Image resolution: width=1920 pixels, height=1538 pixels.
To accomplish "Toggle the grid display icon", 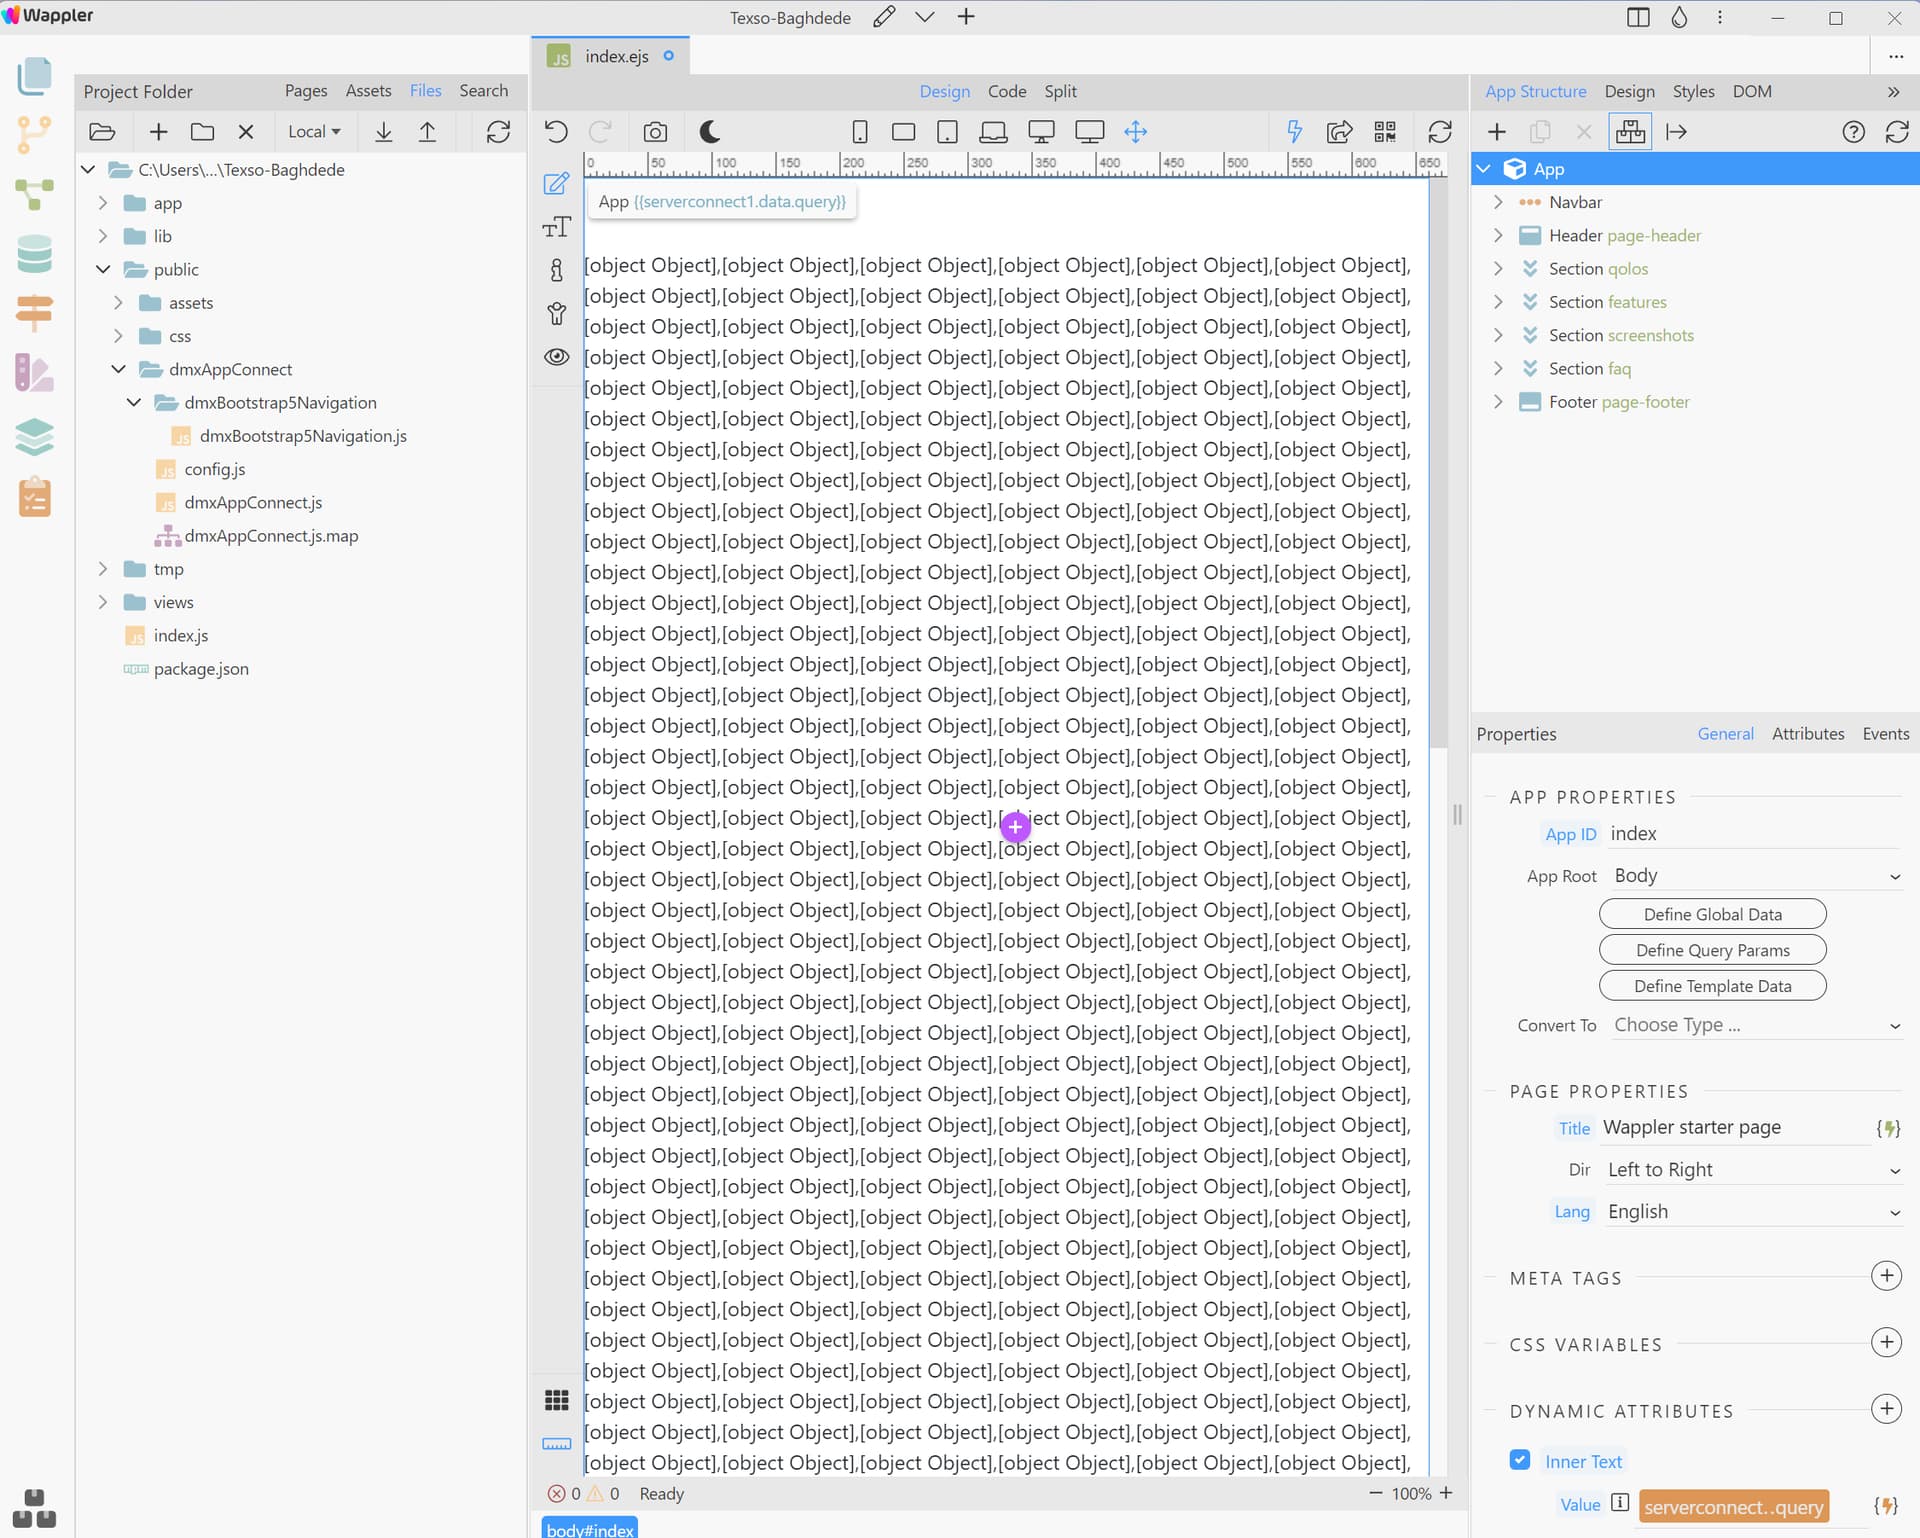I will point(556,1400).
